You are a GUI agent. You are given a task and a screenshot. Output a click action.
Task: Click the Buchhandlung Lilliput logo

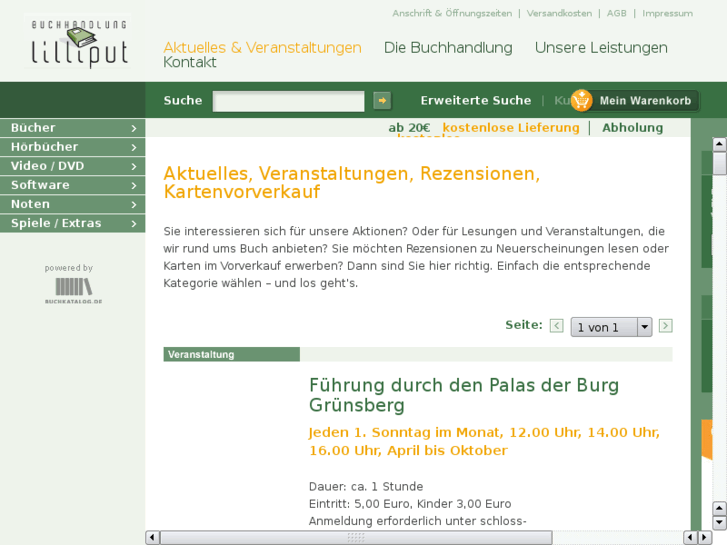(78, 42)
